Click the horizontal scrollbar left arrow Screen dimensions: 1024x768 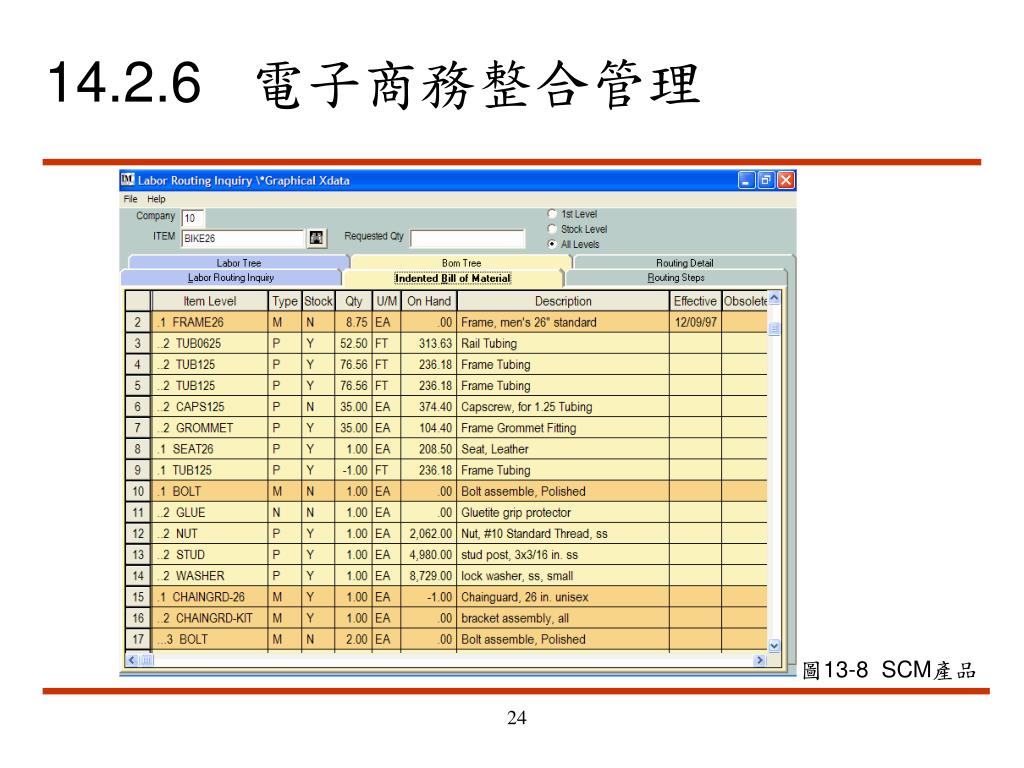tap(133, 660)
